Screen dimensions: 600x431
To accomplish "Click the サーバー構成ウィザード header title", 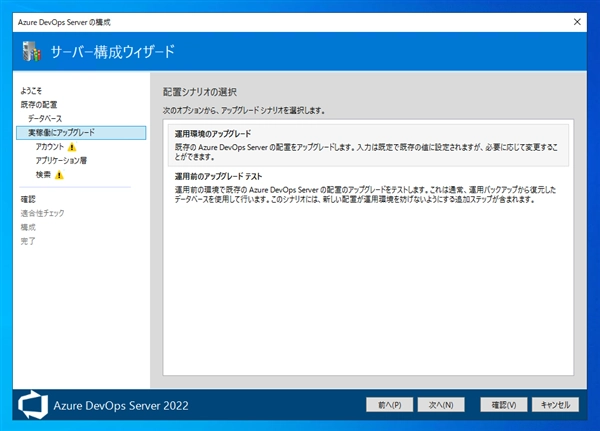I will pyautogui.click(x=112, y=51).
